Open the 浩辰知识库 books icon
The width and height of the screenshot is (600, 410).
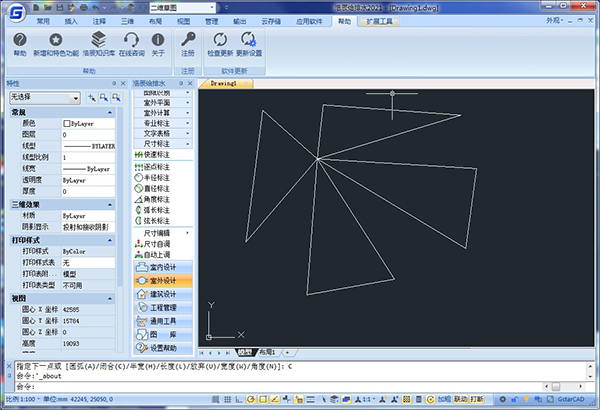(x=97, y=40)
